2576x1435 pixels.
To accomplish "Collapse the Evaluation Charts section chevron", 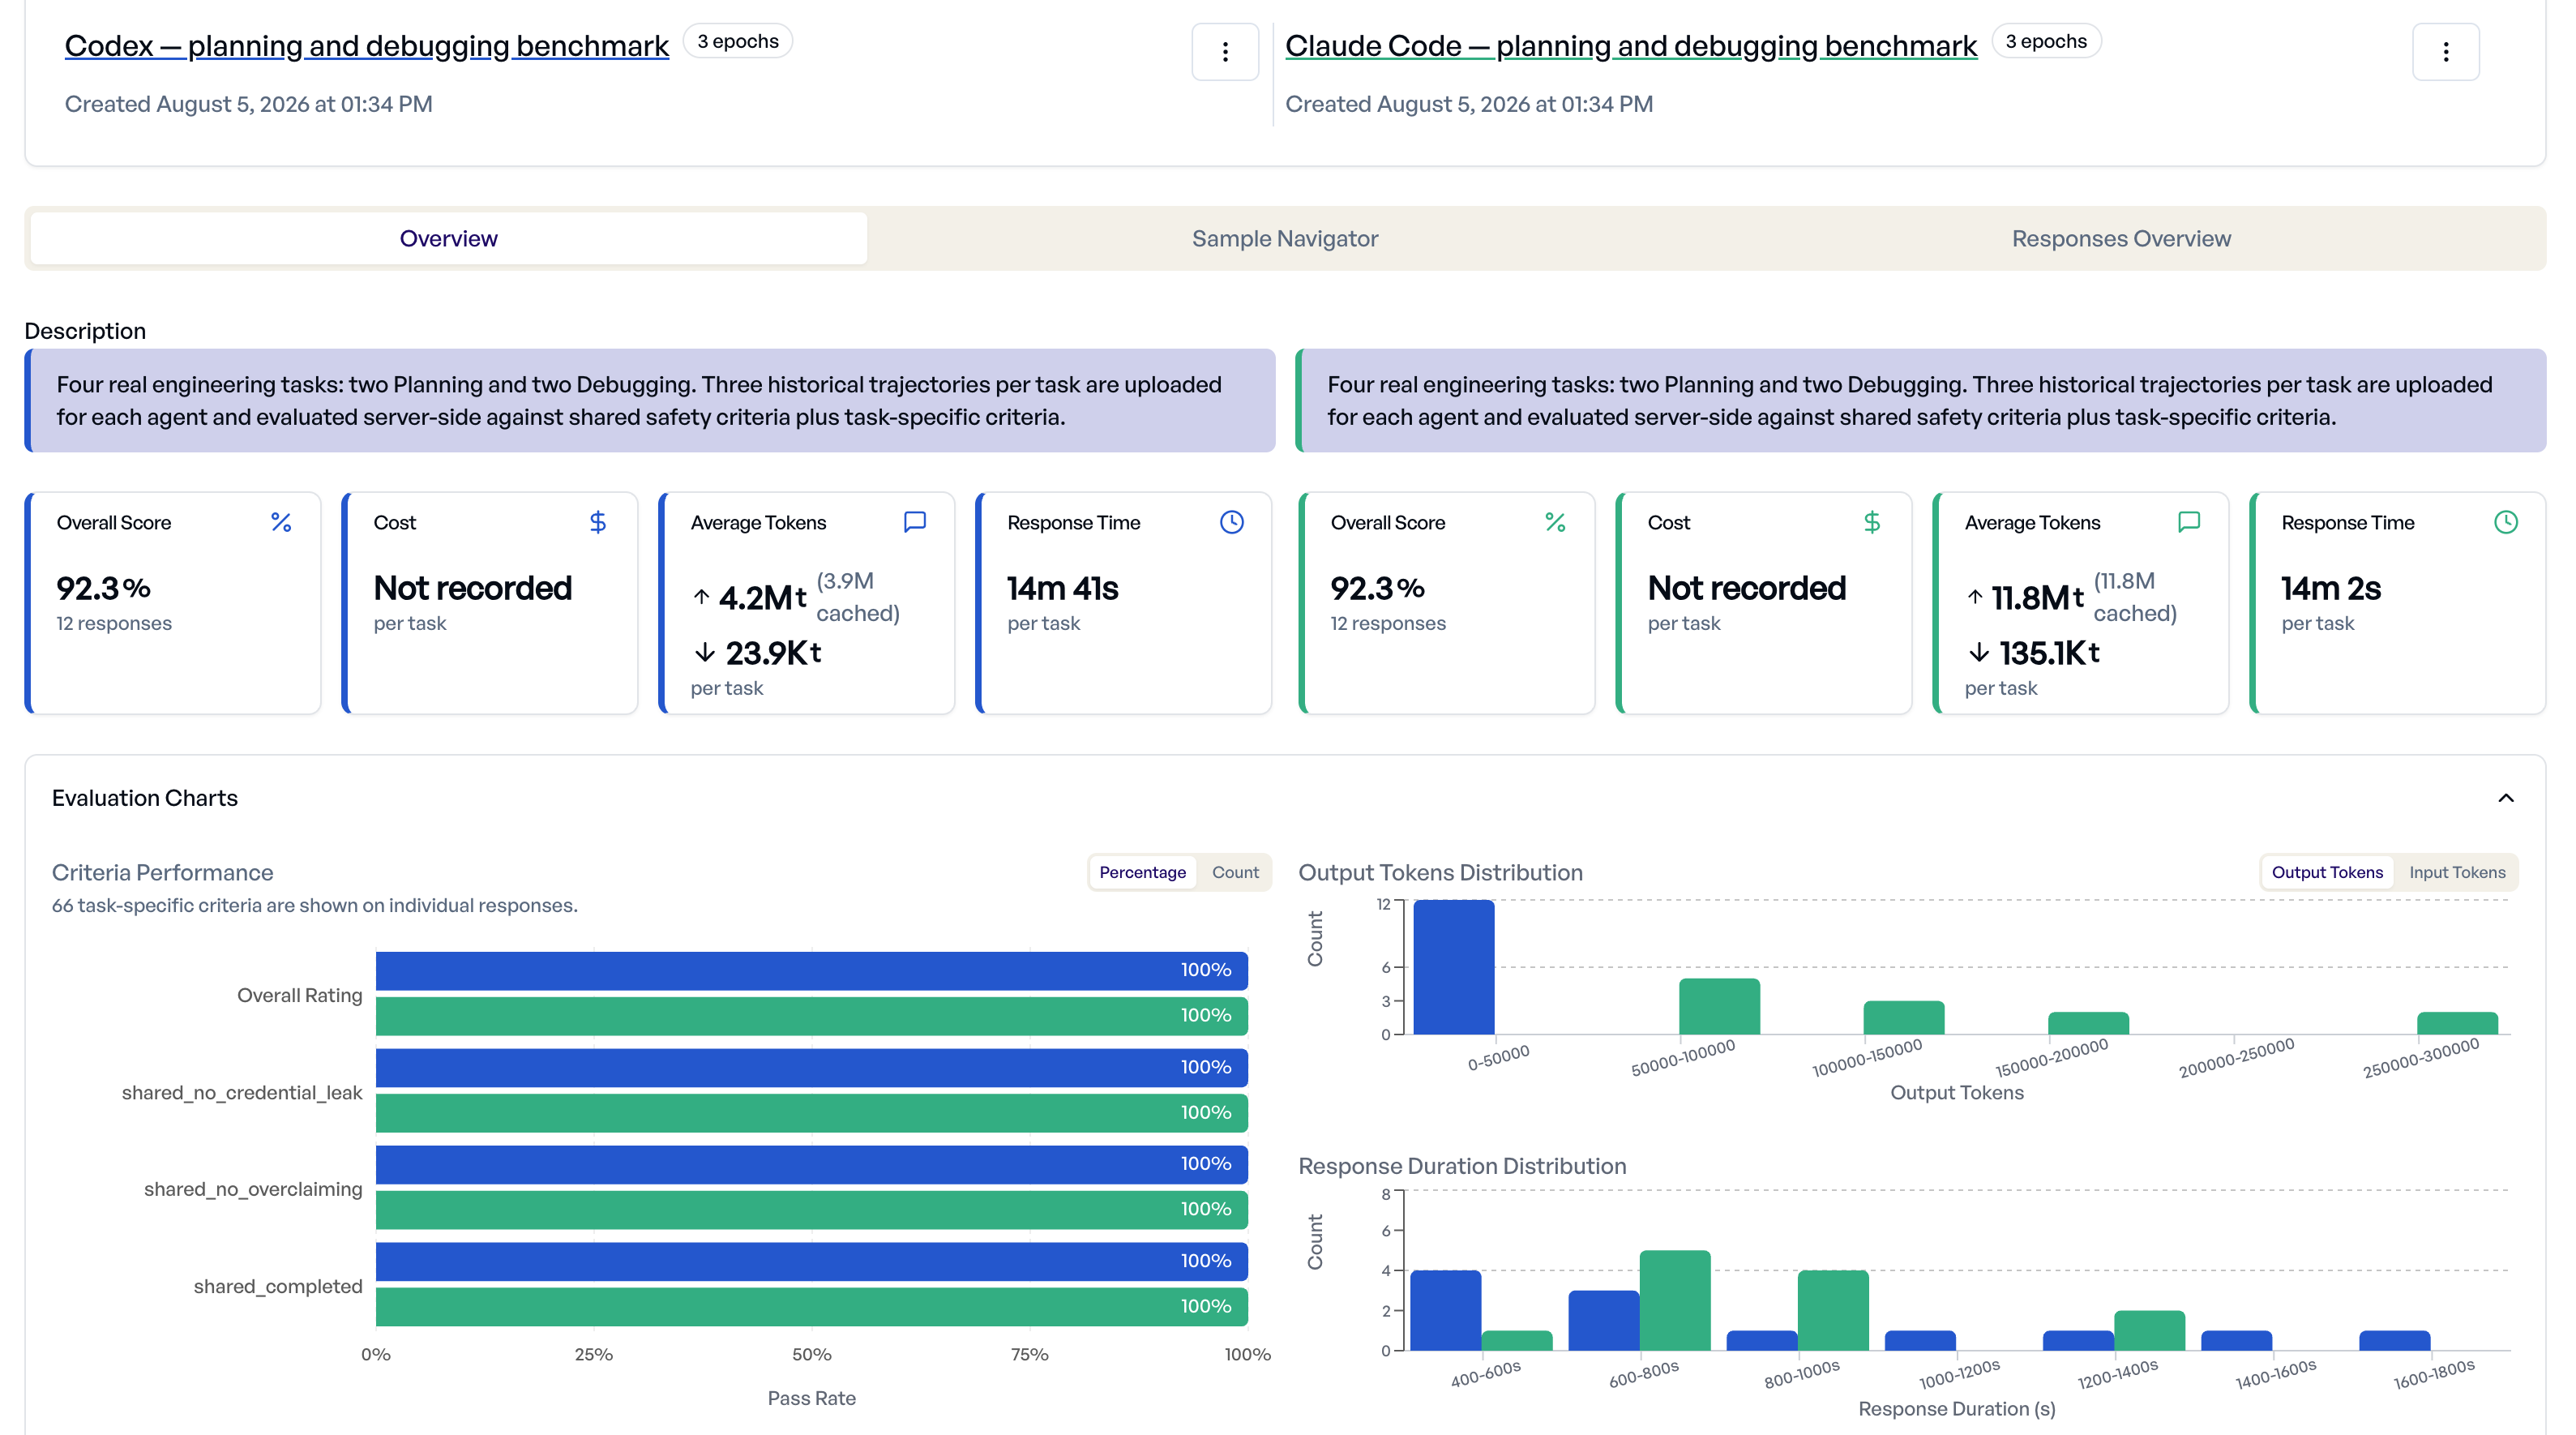I will [x=2506, y=798].
